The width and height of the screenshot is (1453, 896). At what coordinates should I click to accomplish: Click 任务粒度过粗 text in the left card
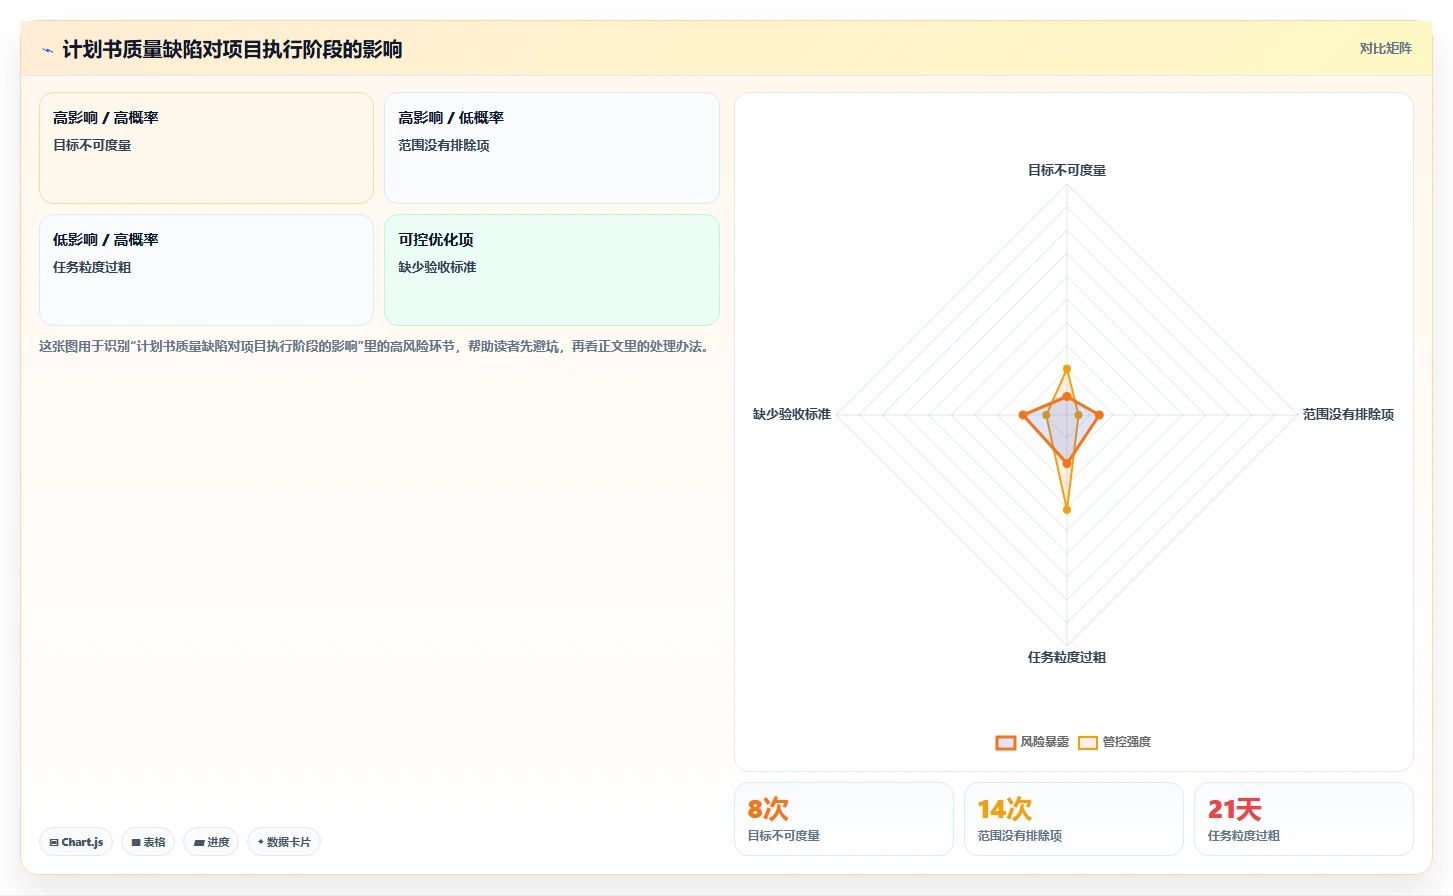coord(92,267)
